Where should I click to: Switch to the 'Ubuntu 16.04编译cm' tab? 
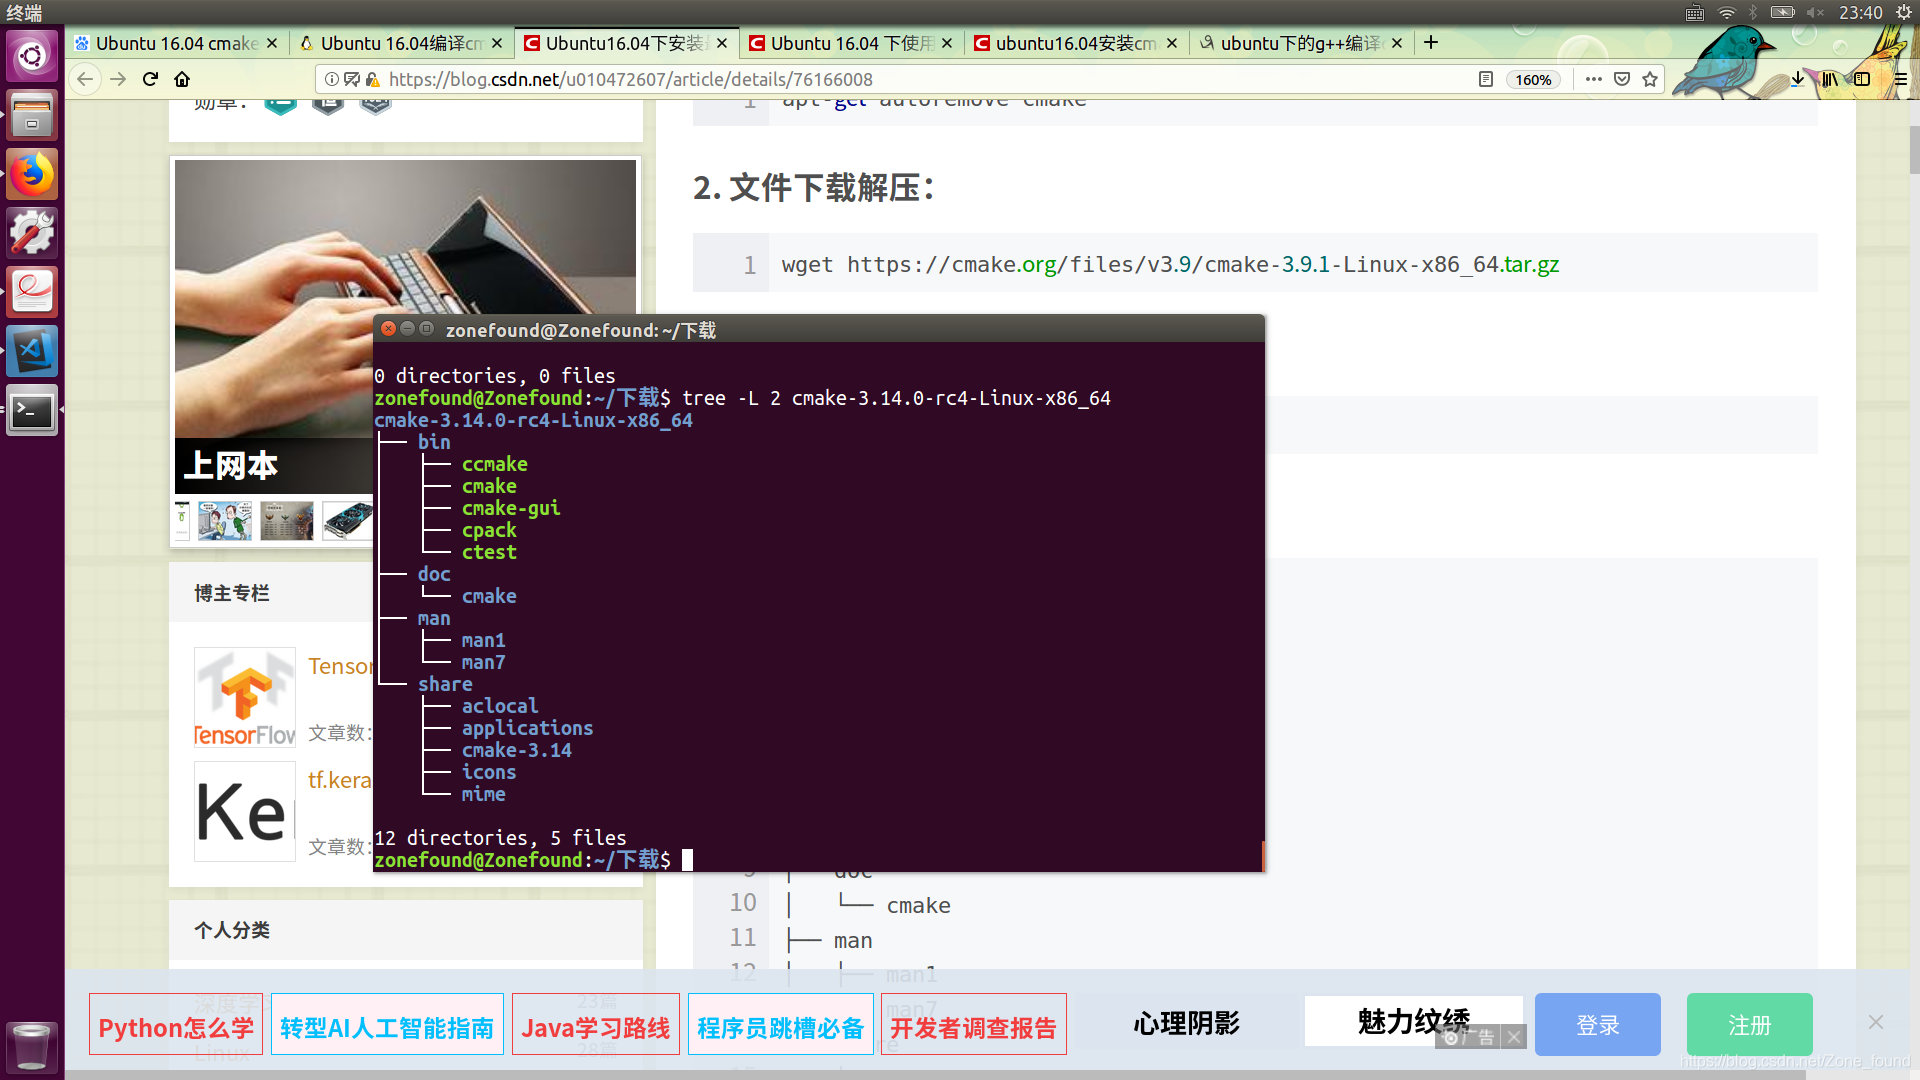[x=402, y=43]
